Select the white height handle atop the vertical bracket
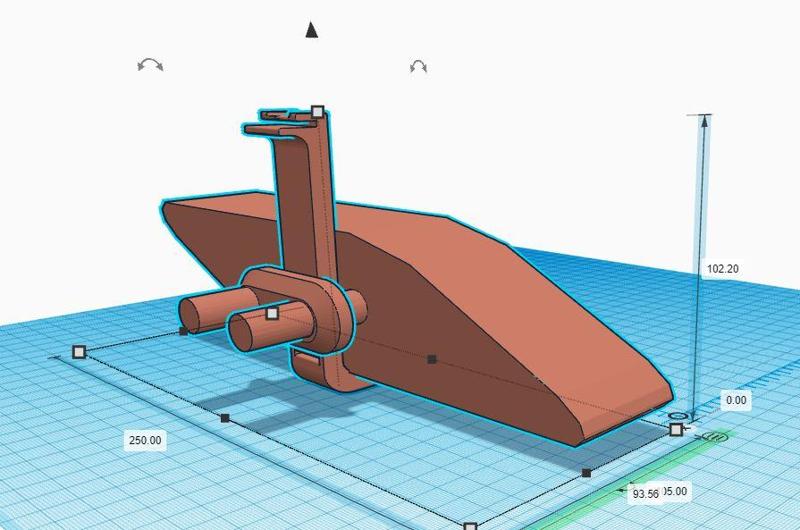800x530 pixels. click(317, 111)
